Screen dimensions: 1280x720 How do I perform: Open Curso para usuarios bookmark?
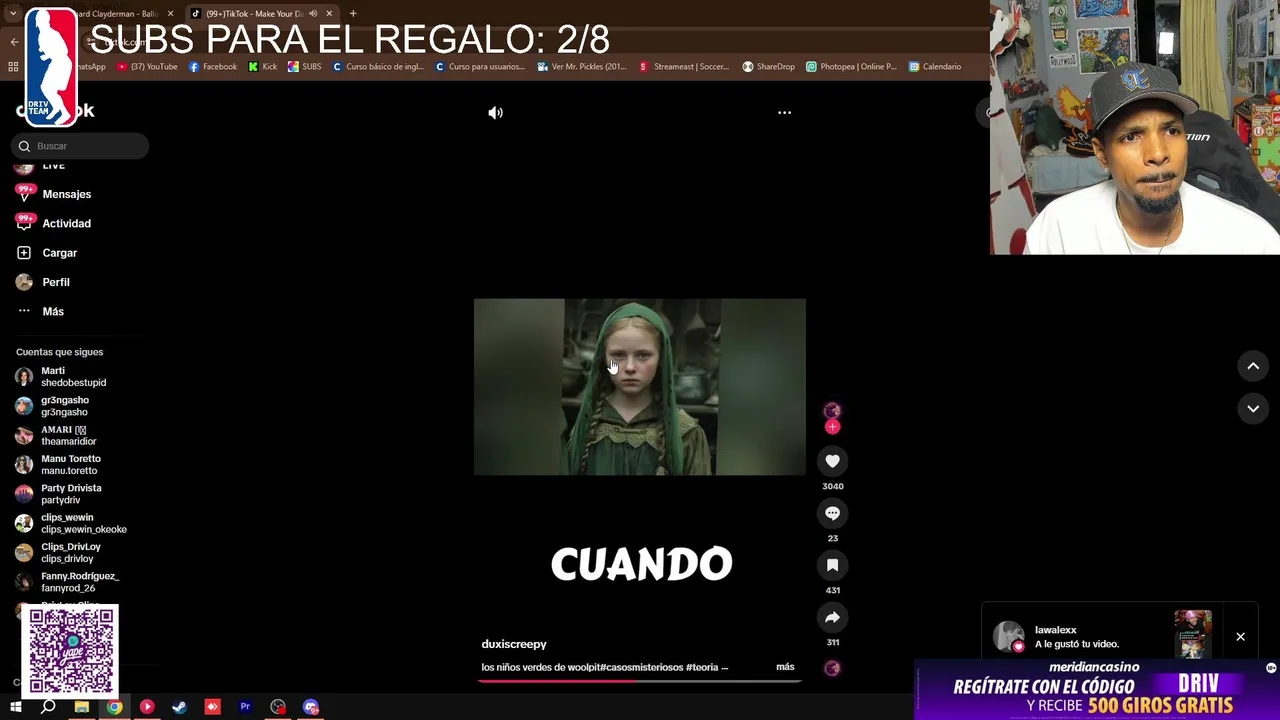[x=480, y=67]
